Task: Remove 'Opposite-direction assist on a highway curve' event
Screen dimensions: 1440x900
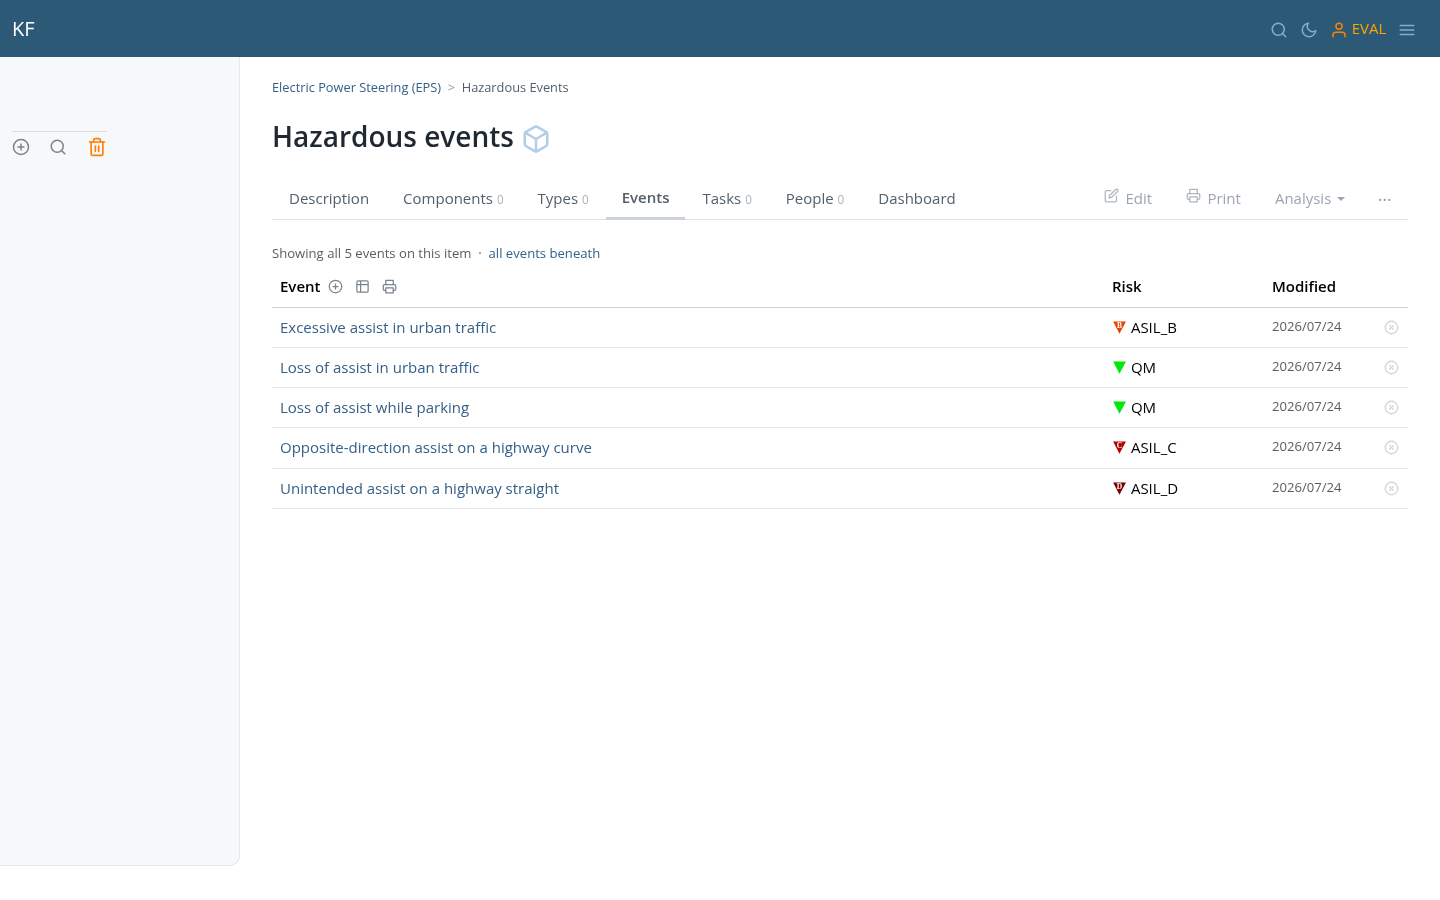Action: (x=1391, y=447)
